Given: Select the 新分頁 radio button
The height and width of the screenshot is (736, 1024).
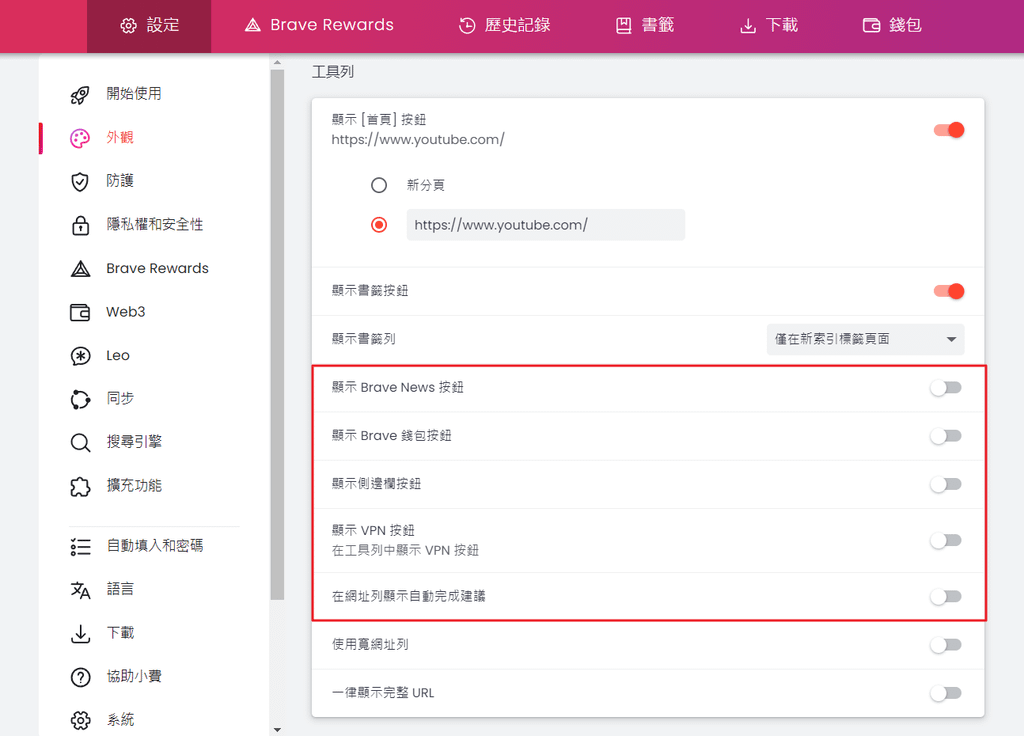Looking at the screenshot, I should tap(379, 185).
